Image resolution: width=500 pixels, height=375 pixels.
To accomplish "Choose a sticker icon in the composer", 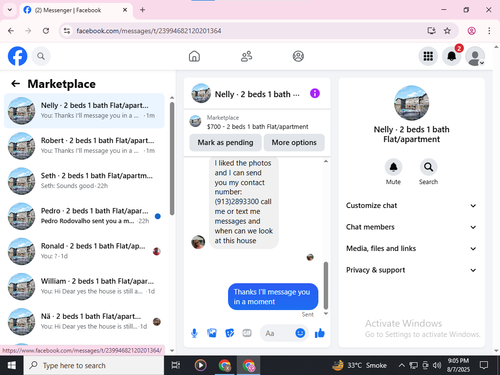I will 229,333.
